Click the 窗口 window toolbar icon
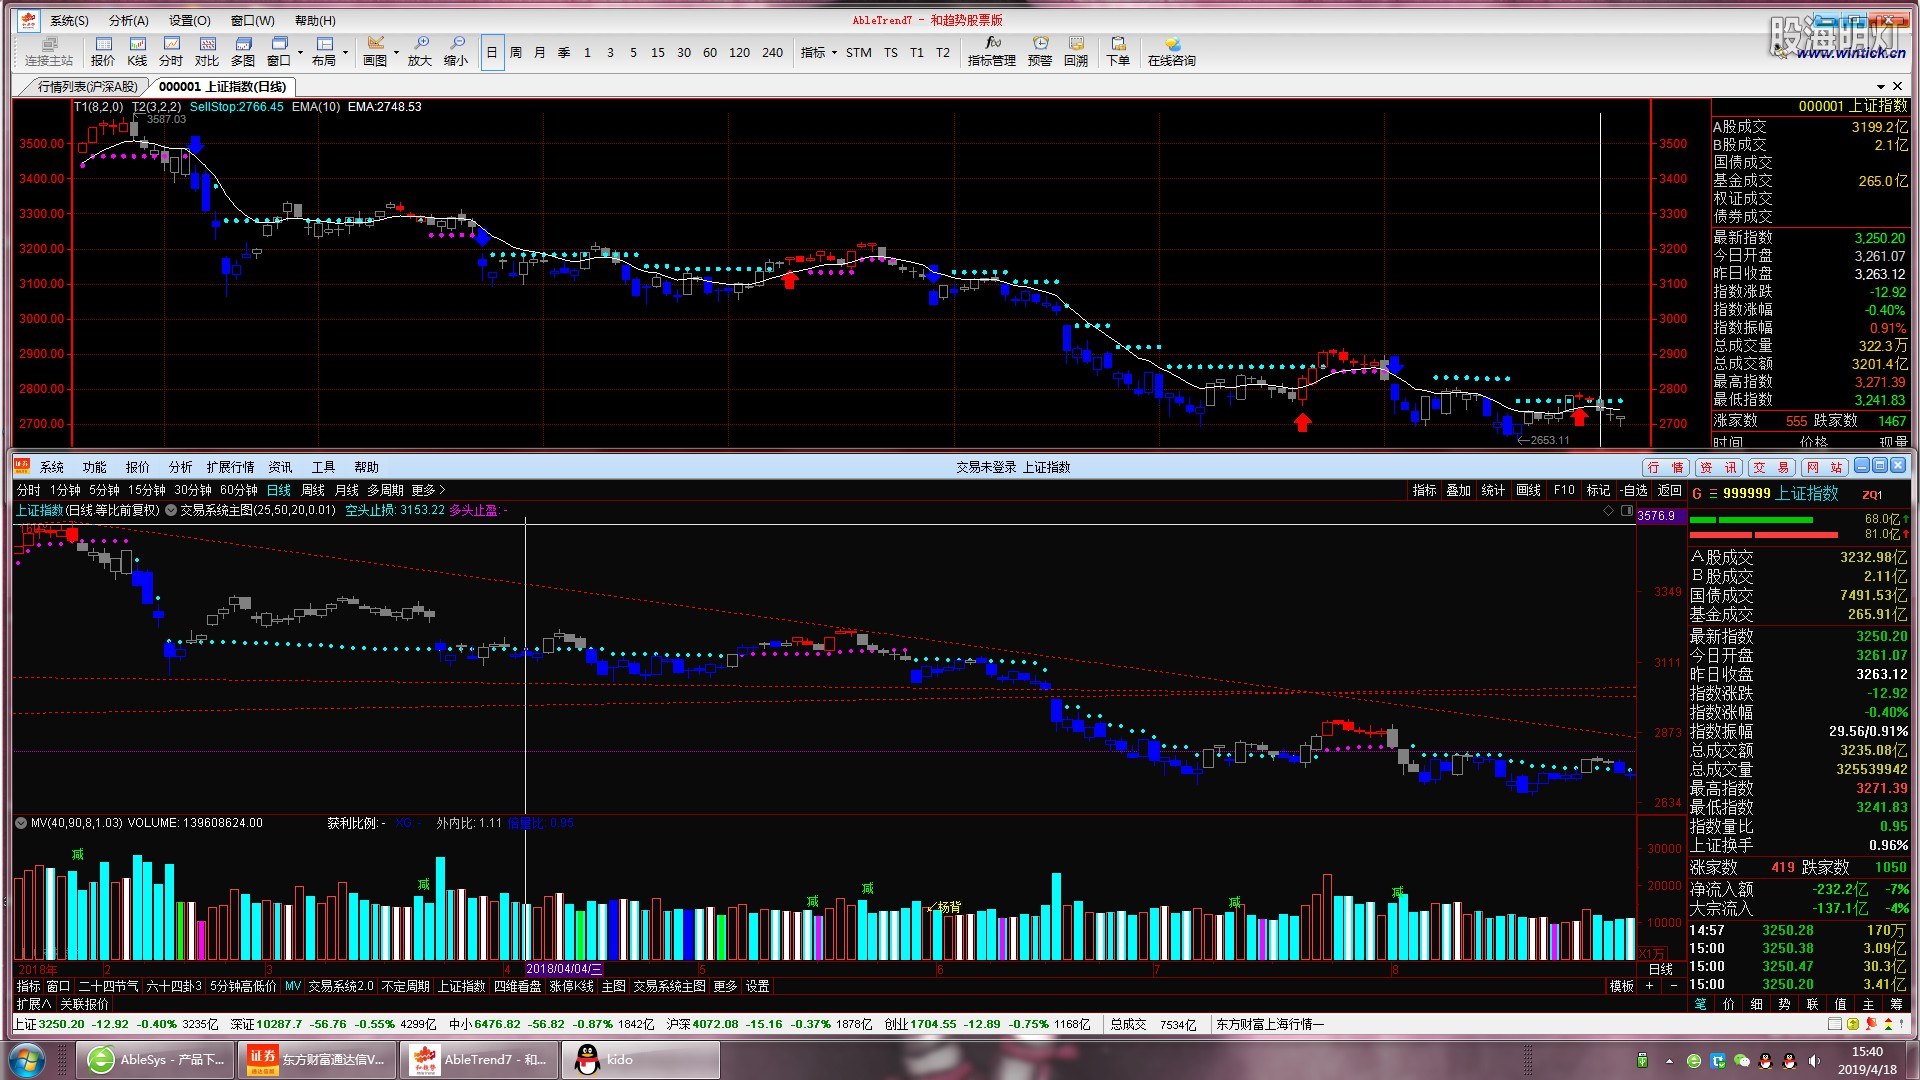This screenshot has height=1080, width=1920. tap(279, 51)
